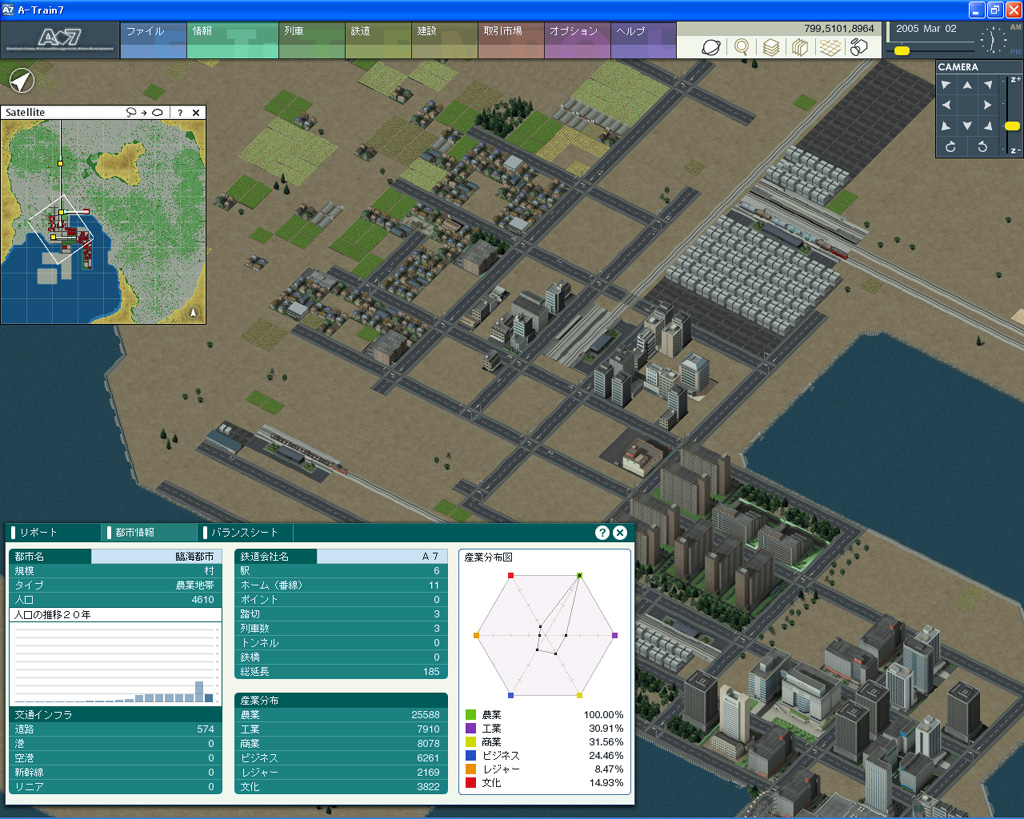
Task: Rotate camera counterclockwise
Action: pos(982,147)
